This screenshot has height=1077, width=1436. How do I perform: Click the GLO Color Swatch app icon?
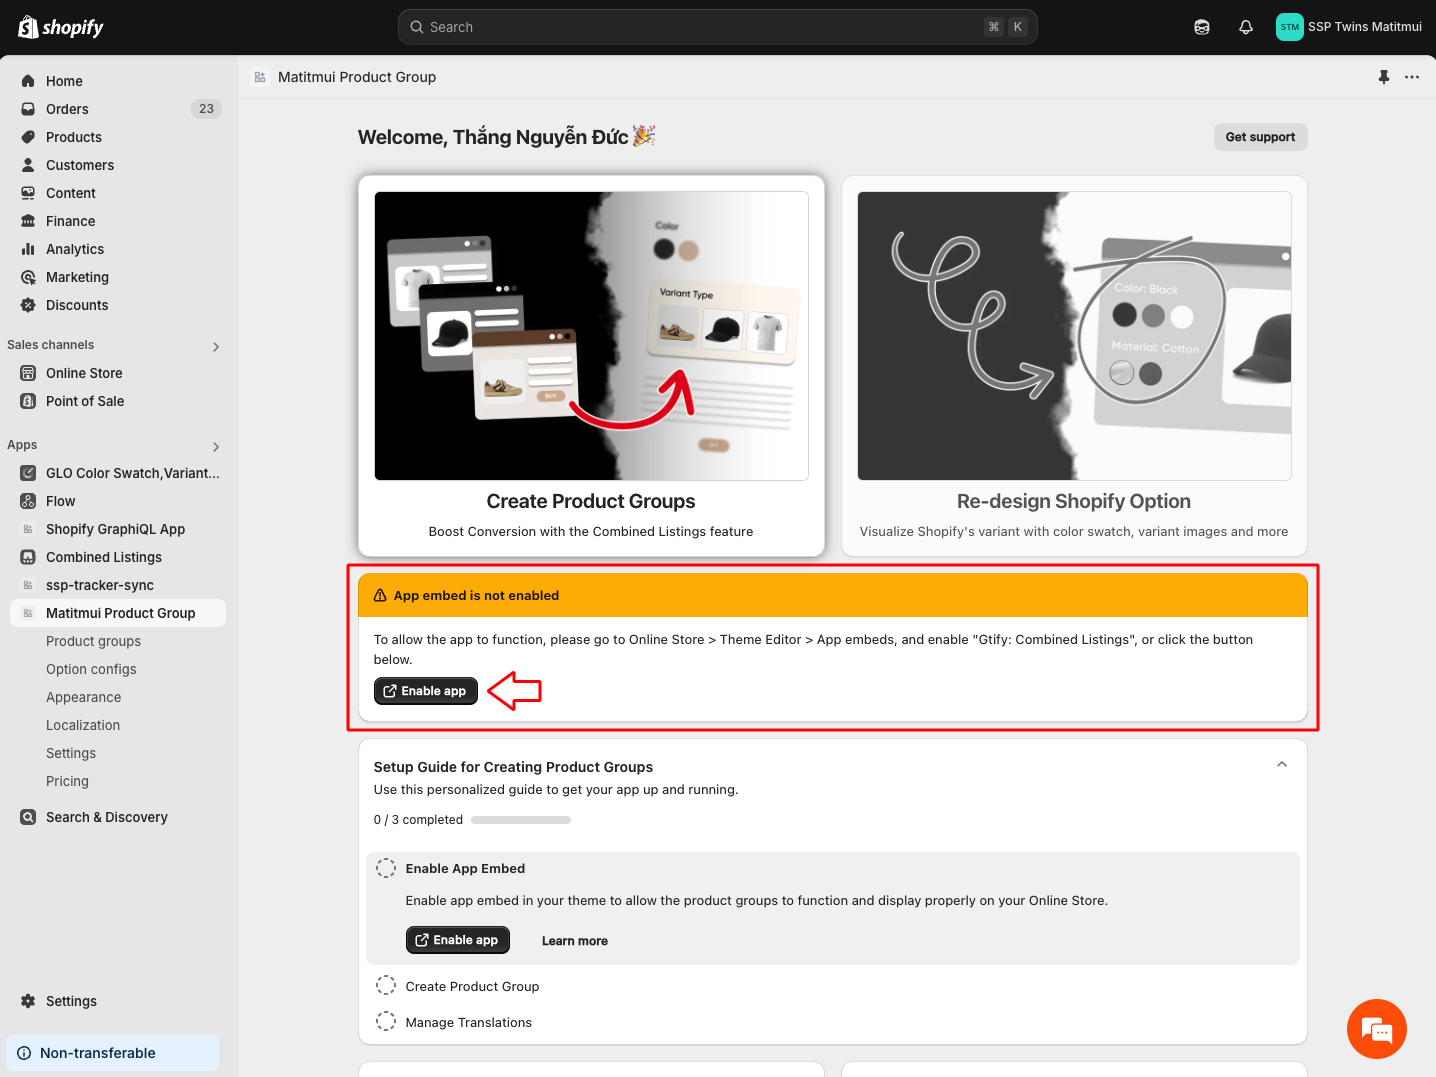[x=28, y=473]
